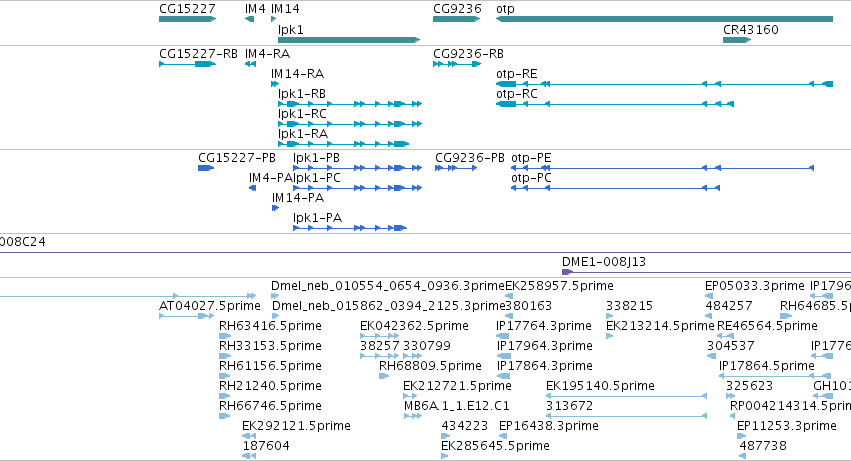Select the EK195140.5prime EST alignment line
This screenshot has width=851, height=461.
click(626, 396)
